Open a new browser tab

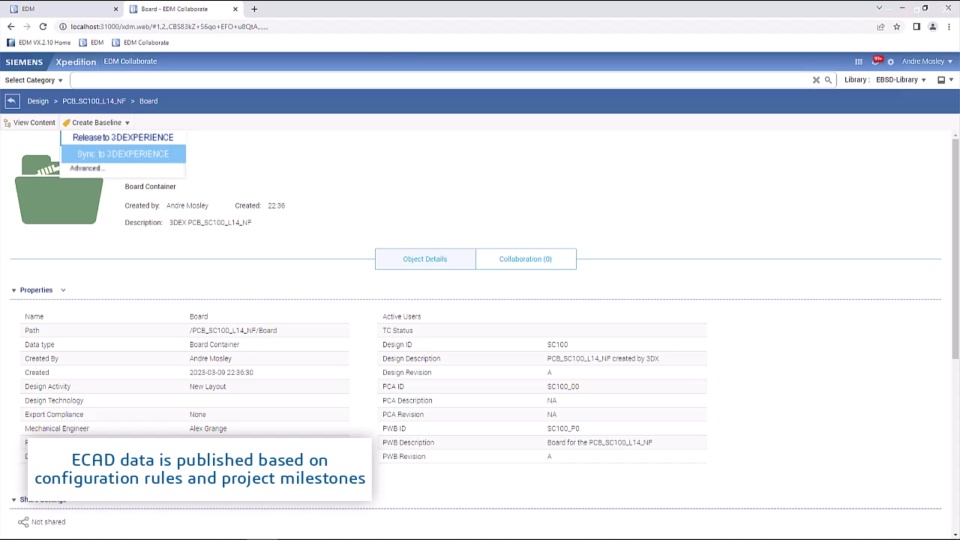254,9
